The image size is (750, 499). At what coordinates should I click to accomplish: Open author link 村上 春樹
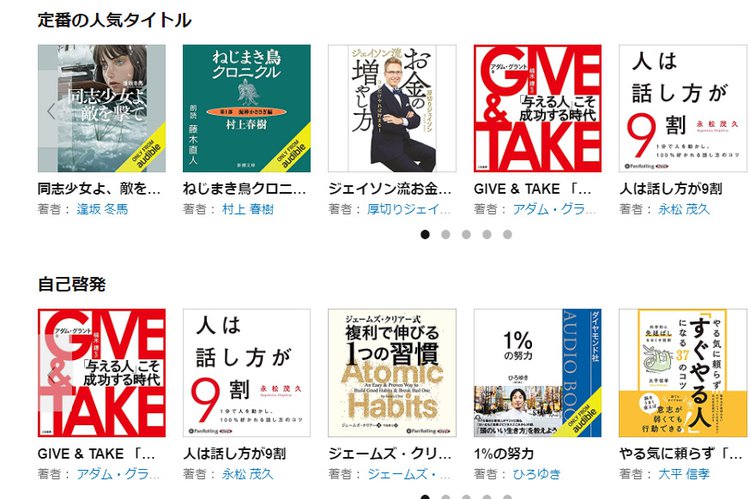click(x=248, y=209)
